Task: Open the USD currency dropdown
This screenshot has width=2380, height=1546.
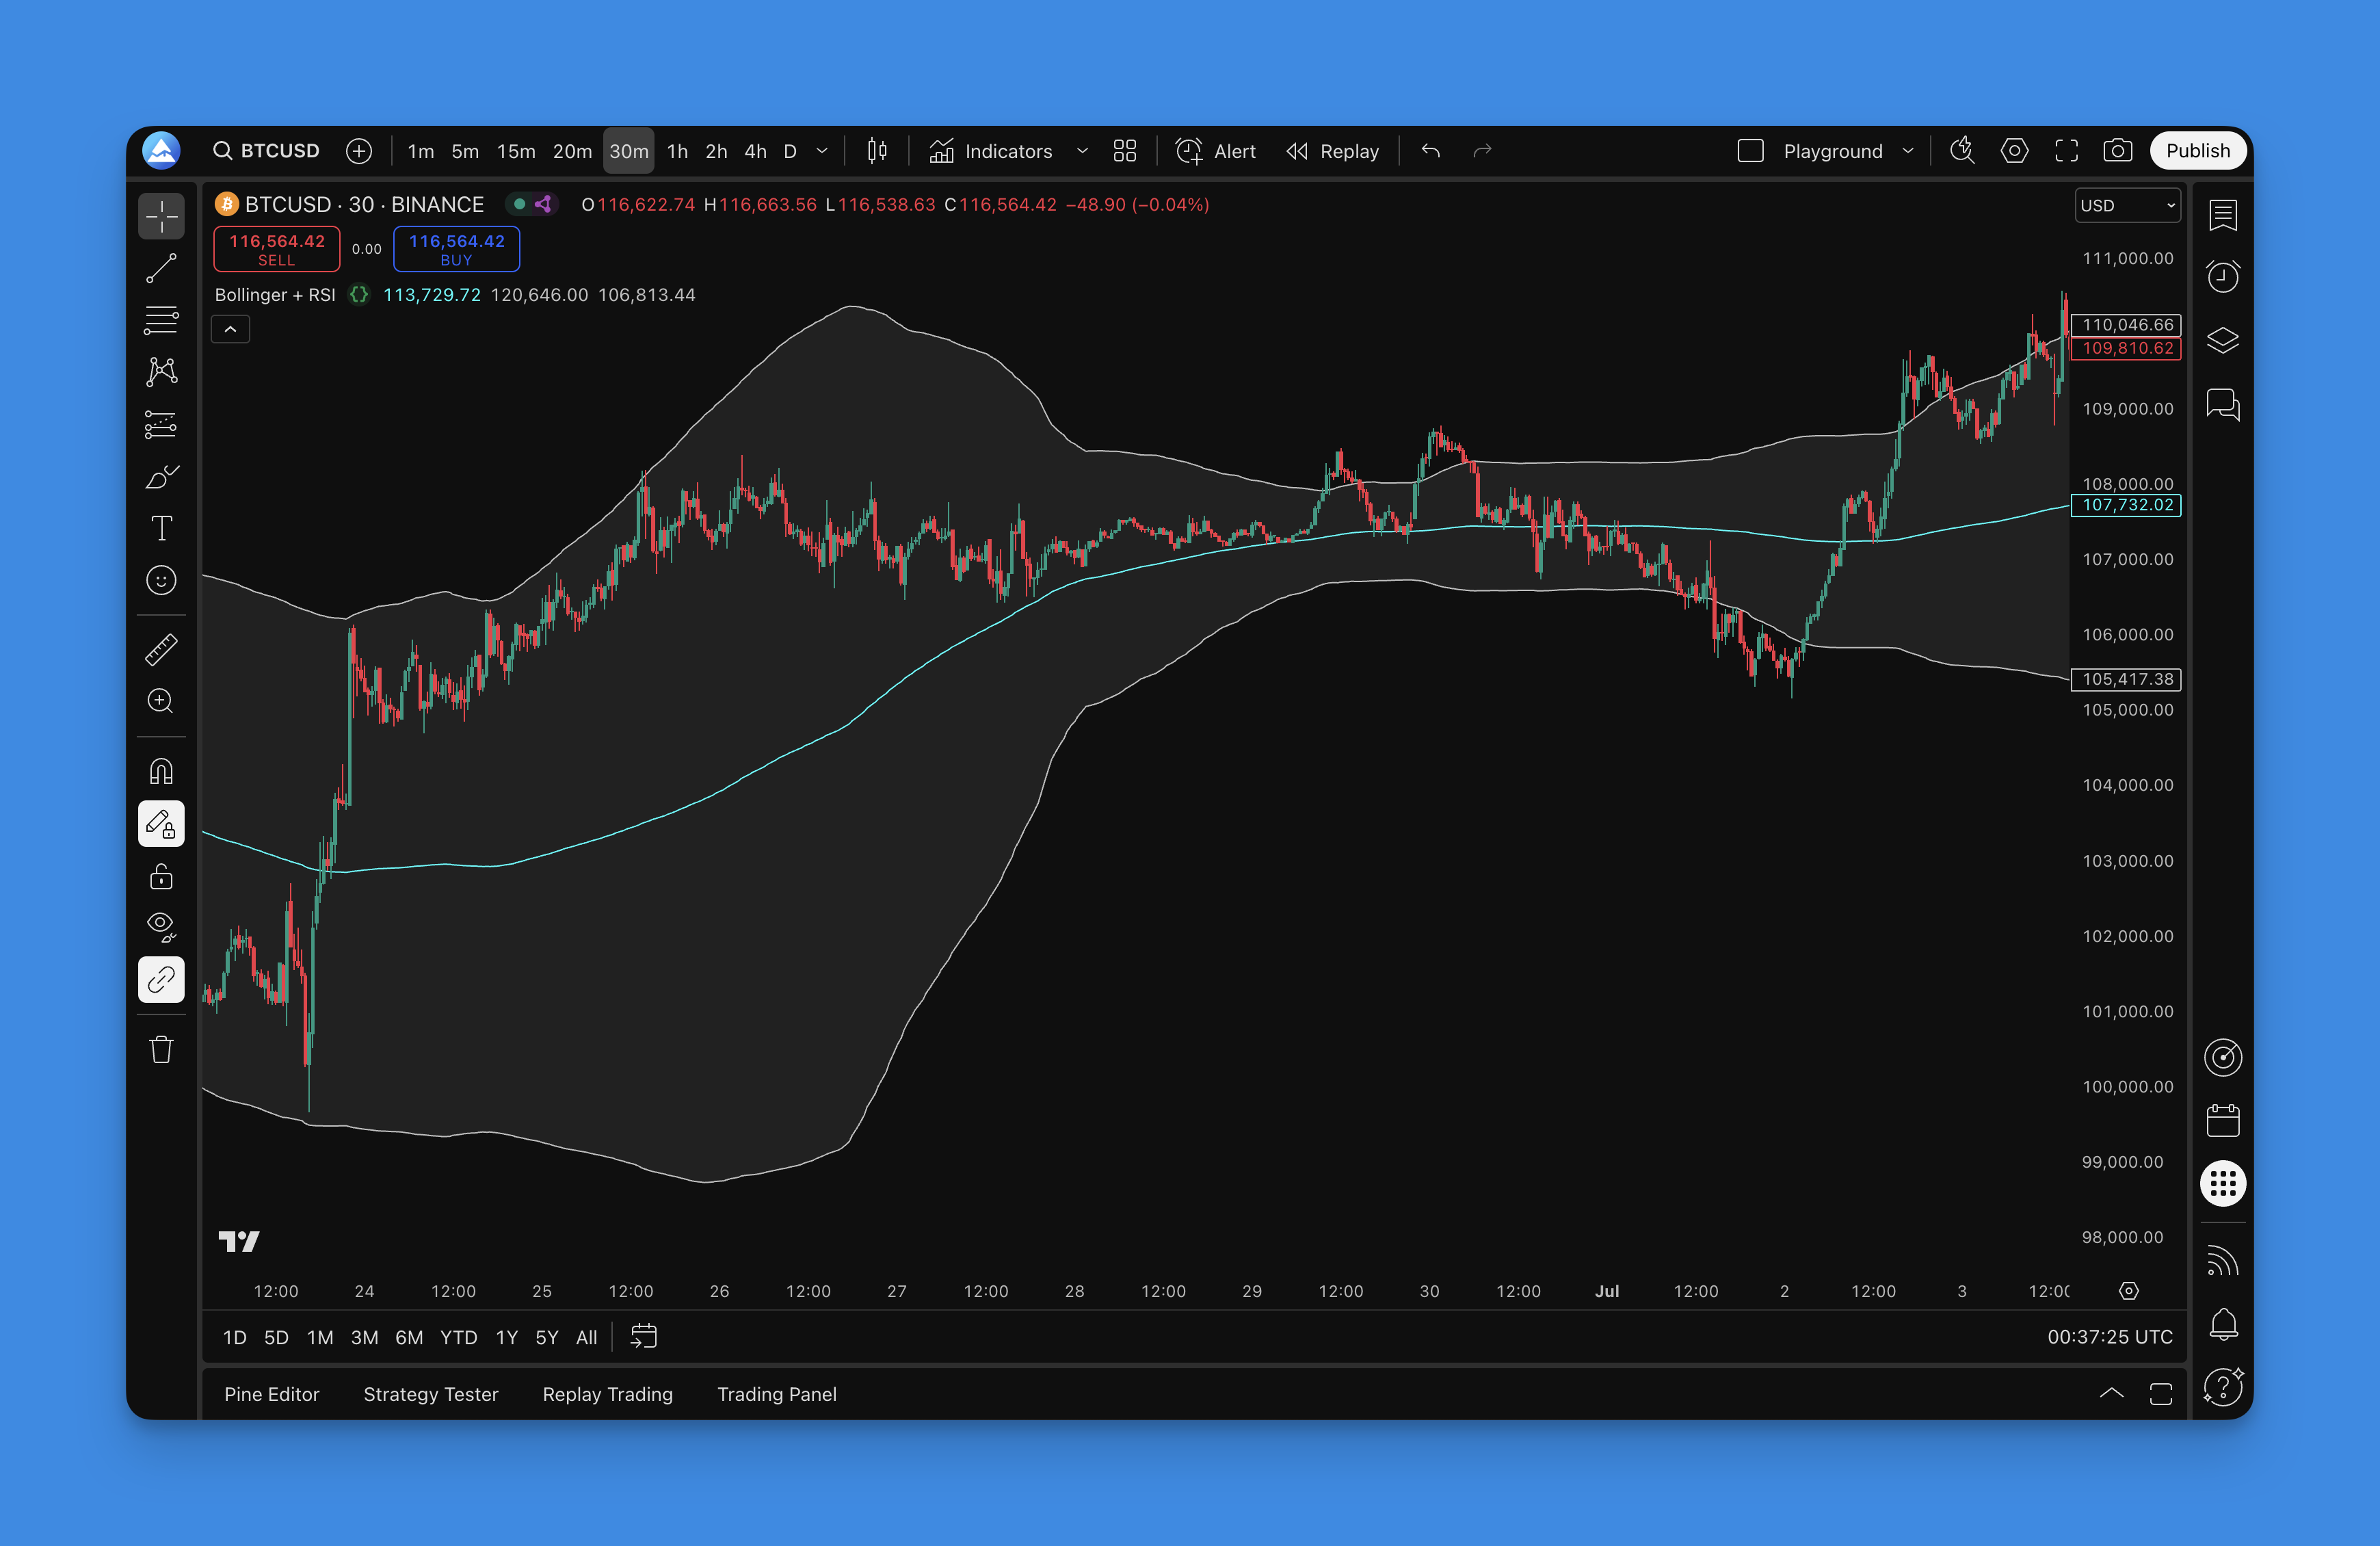Action: [2127, 205]
